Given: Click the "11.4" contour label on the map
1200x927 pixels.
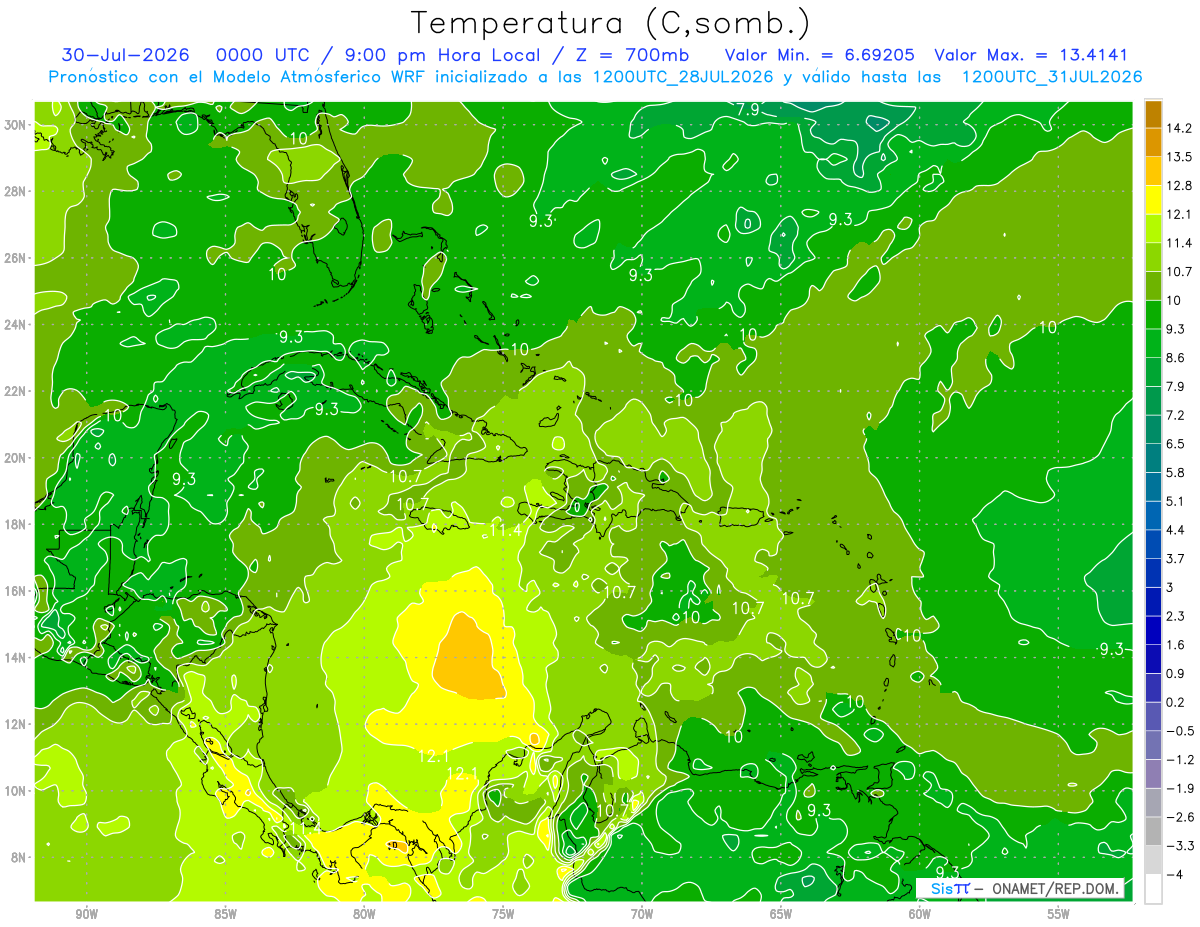Looking at the screenshot, I should (505, 530).
